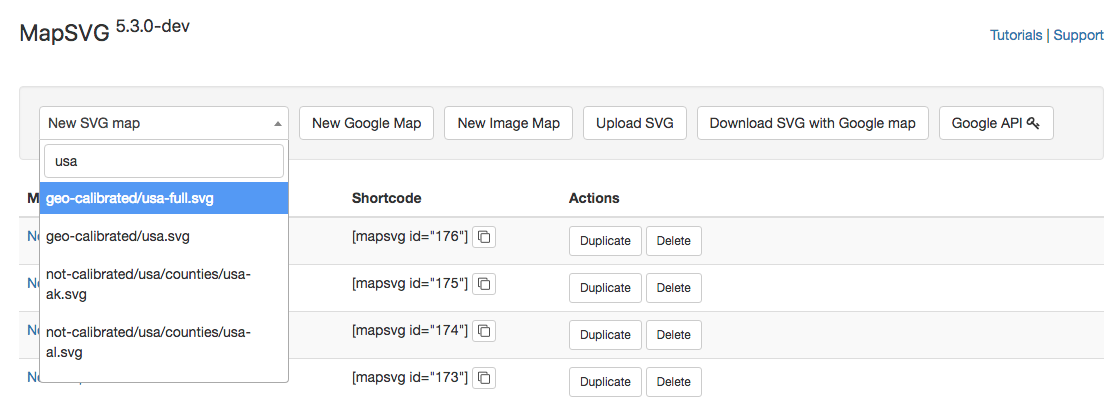Copy shortcode for mapsvg id 174
The width and height of the screenshot is (1114, 405).
point(484,331)
